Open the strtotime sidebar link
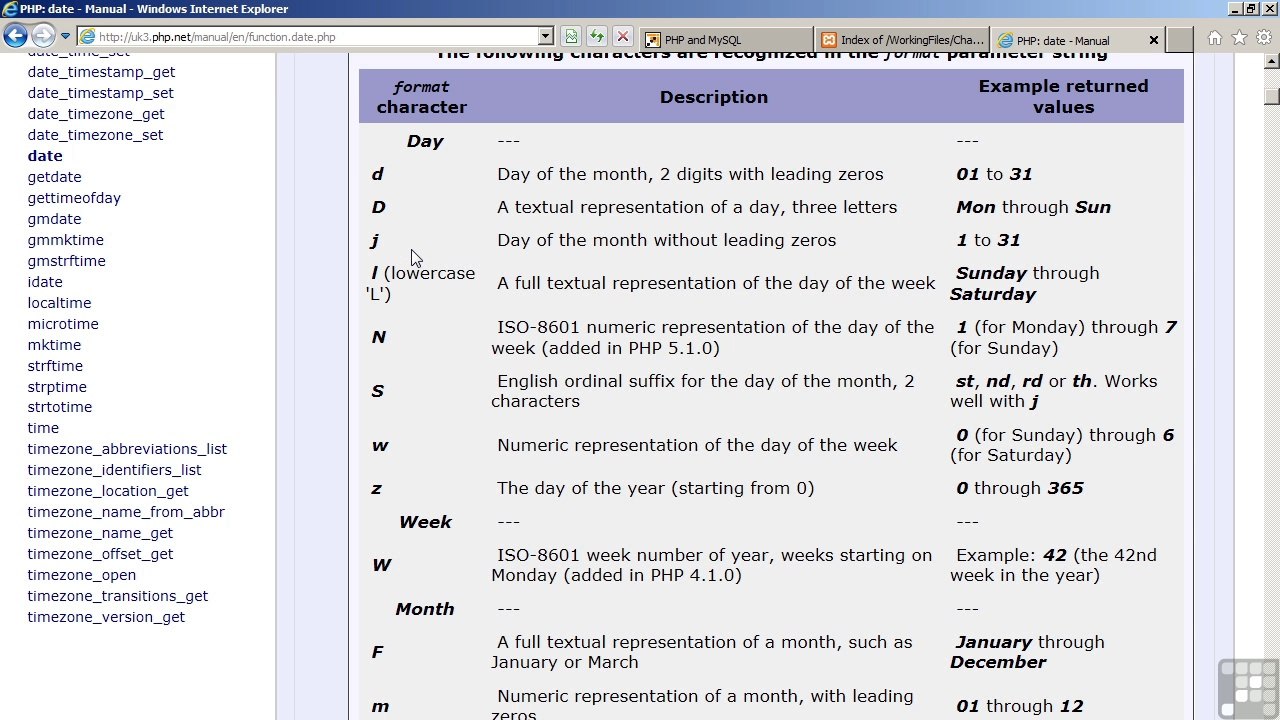 point(59,407)
